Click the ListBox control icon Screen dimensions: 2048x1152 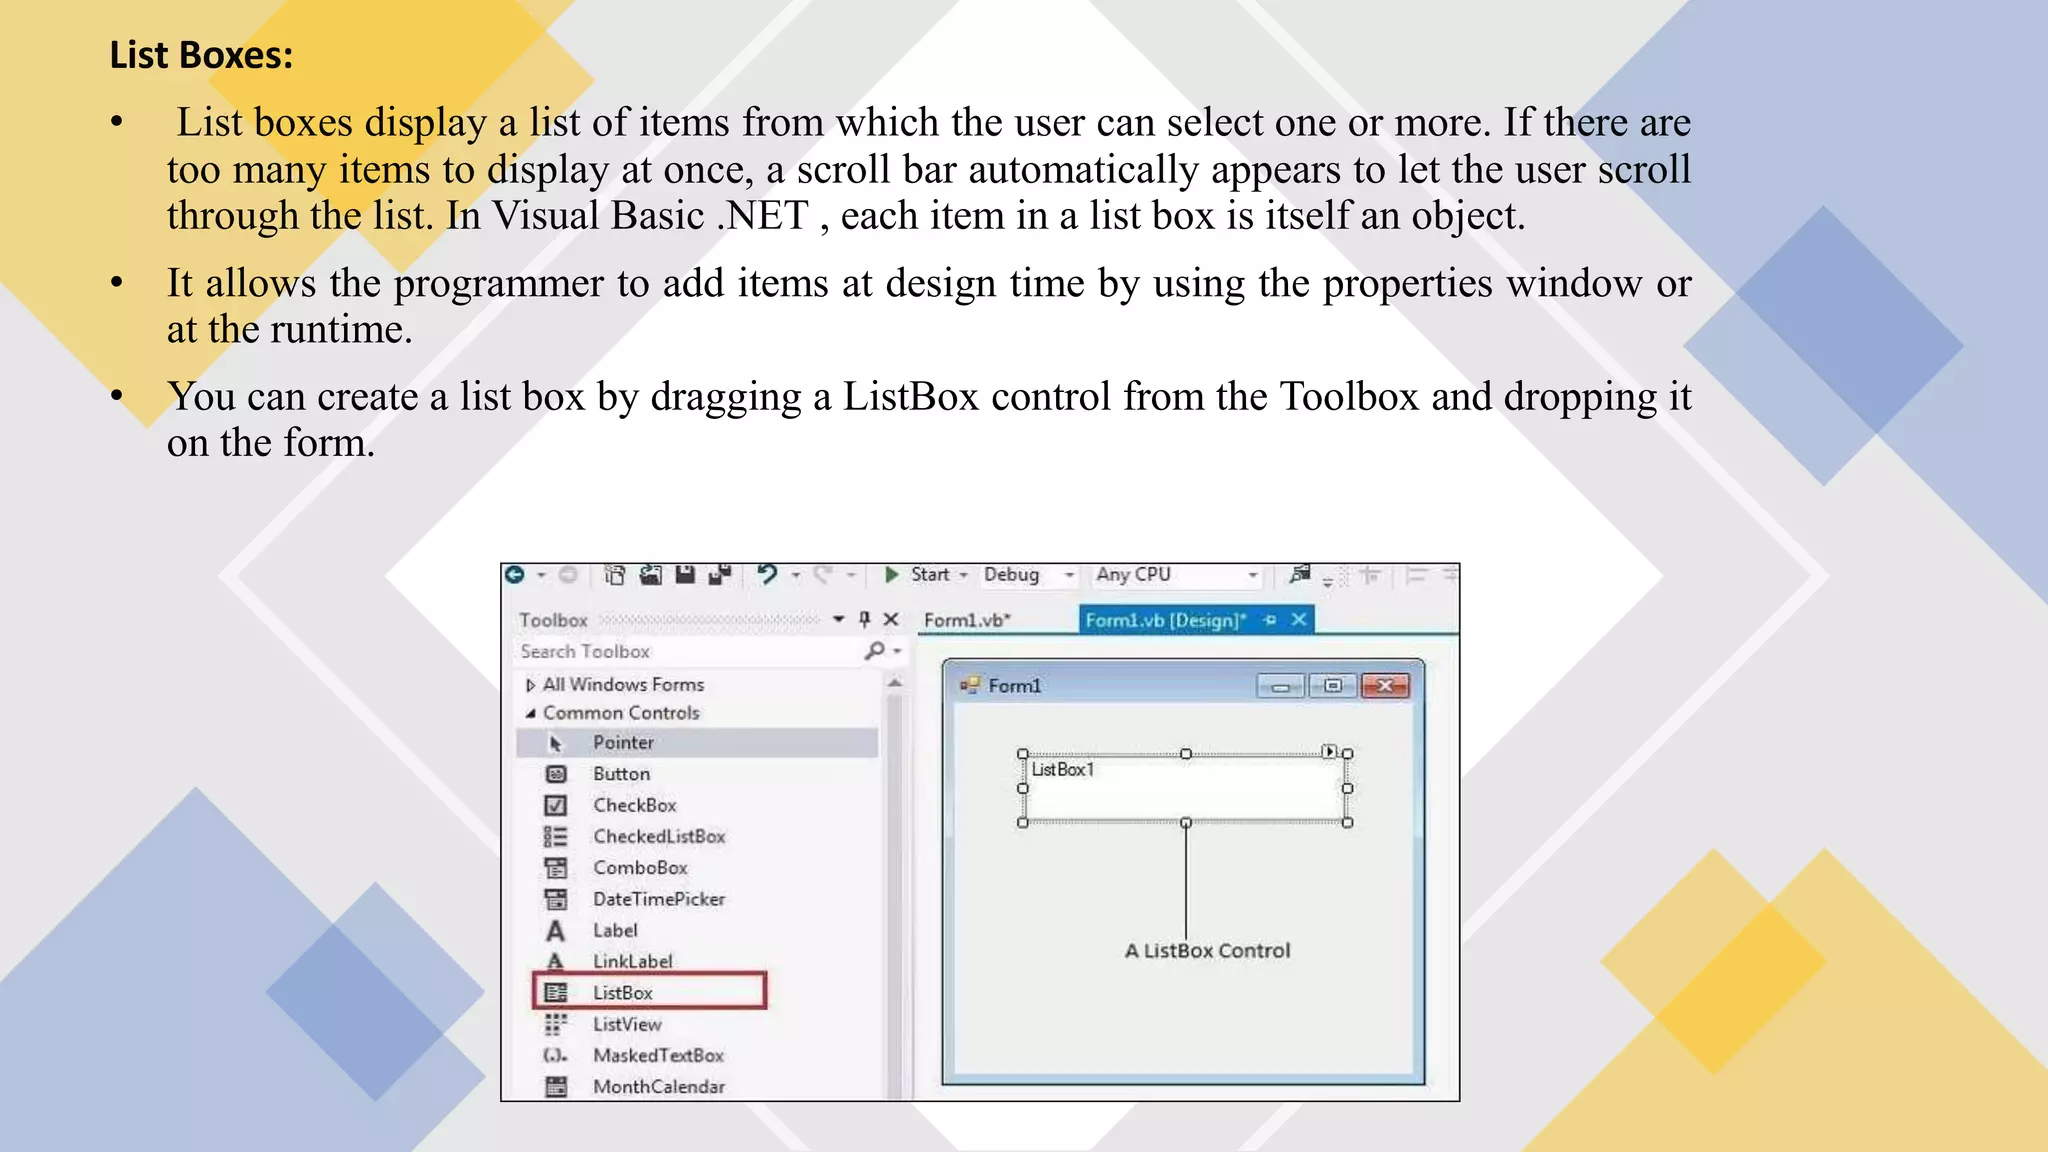tap(556, 993)
